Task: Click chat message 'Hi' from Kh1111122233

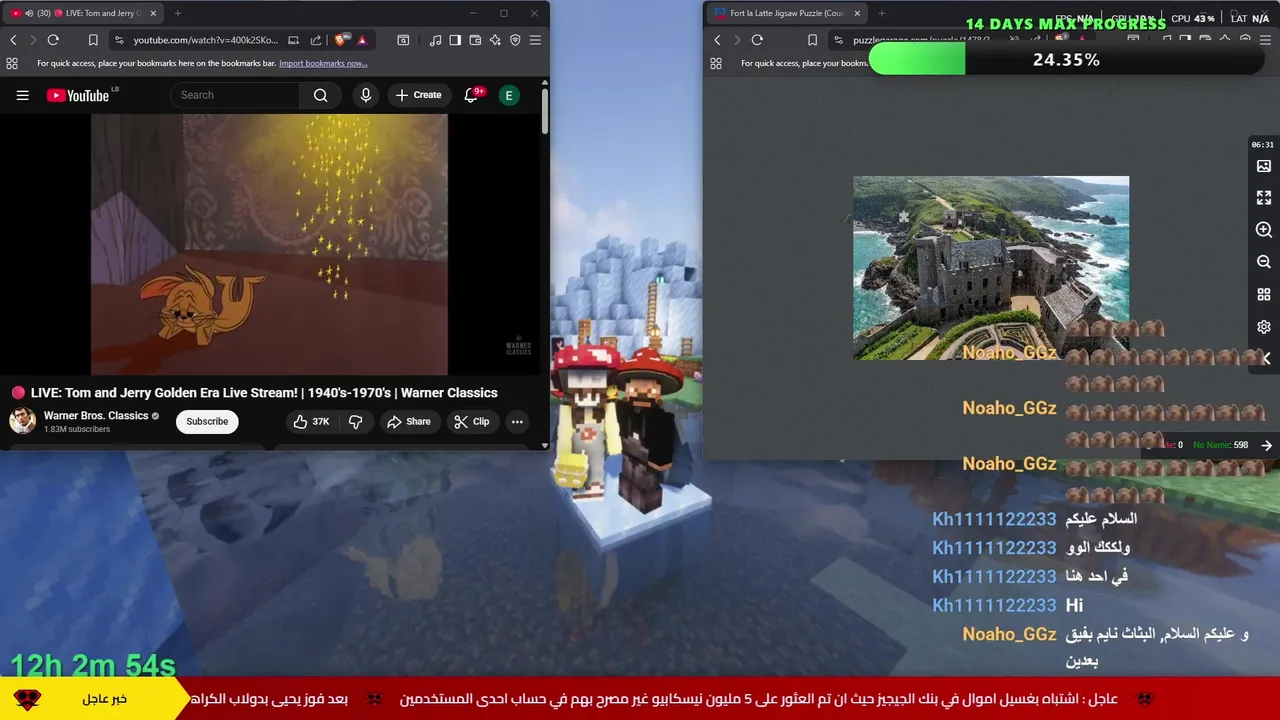Action: (x=1074, y=605)
